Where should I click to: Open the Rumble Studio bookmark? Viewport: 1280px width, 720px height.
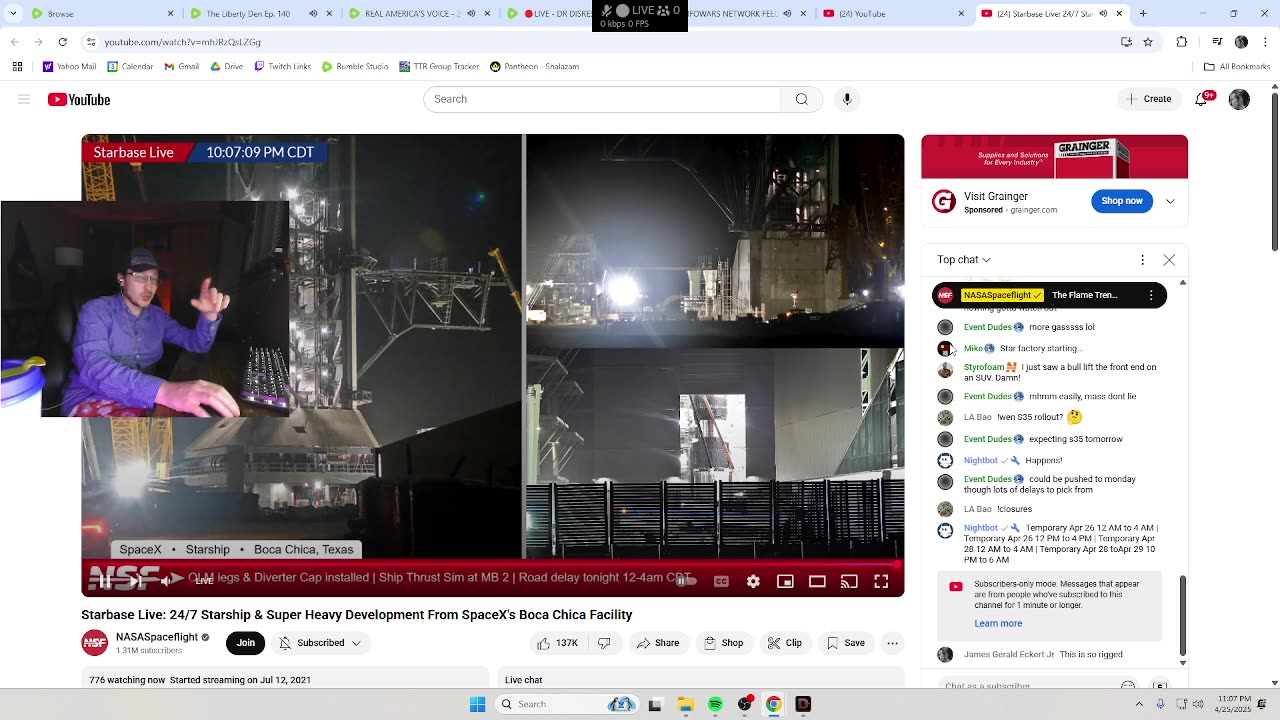coord(355,67)
